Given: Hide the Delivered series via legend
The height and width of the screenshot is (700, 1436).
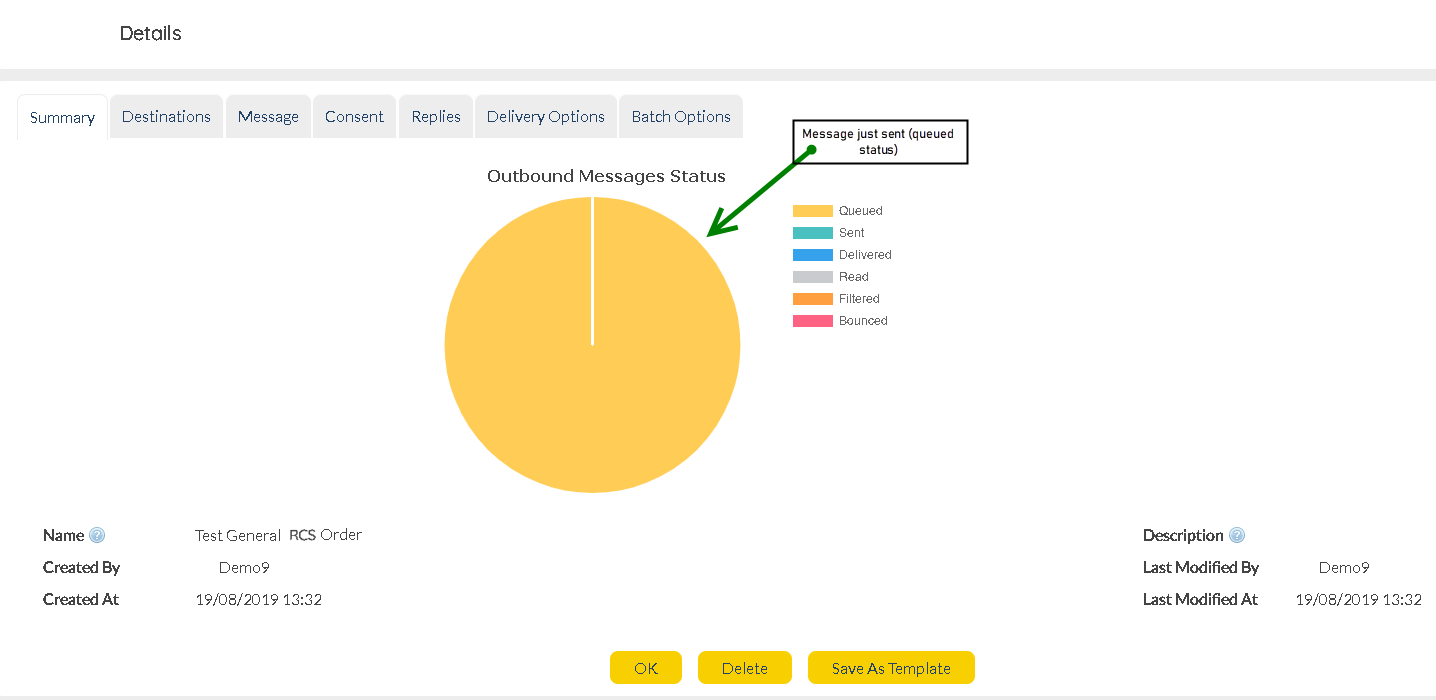Looking at the screenshot, I should click(x=842, y=255).
